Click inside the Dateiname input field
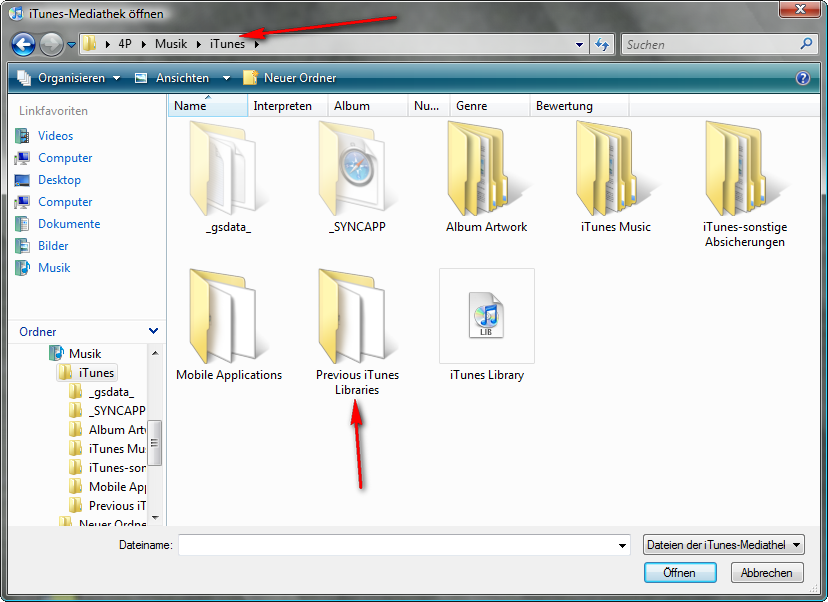The image size is (828, 602). coord(398,545)
